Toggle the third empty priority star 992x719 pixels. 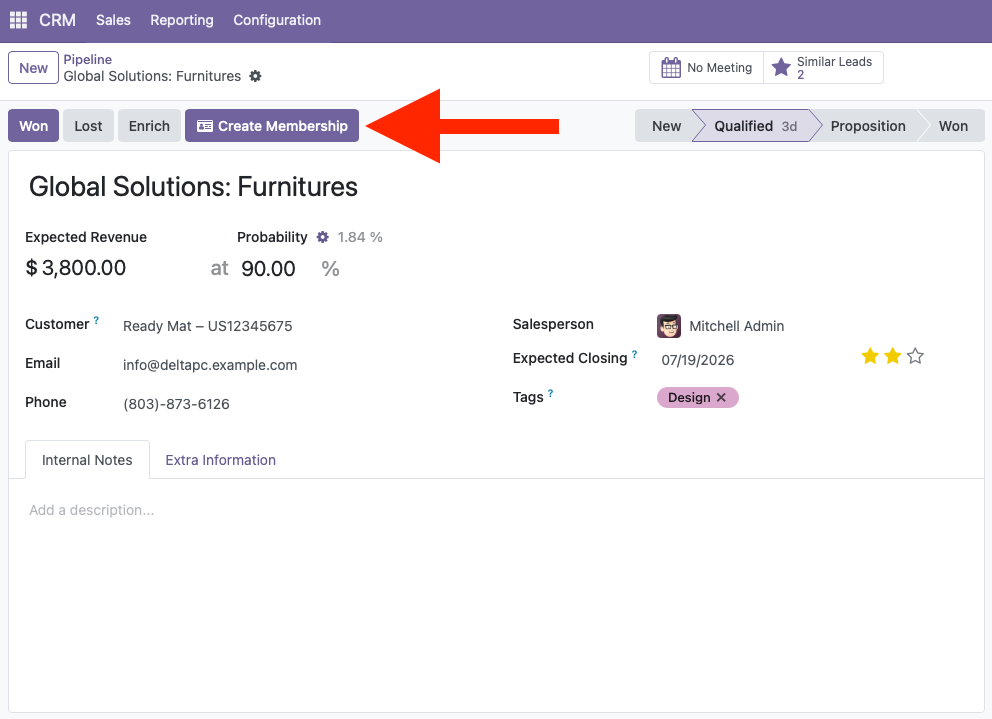tap(915, 356)
